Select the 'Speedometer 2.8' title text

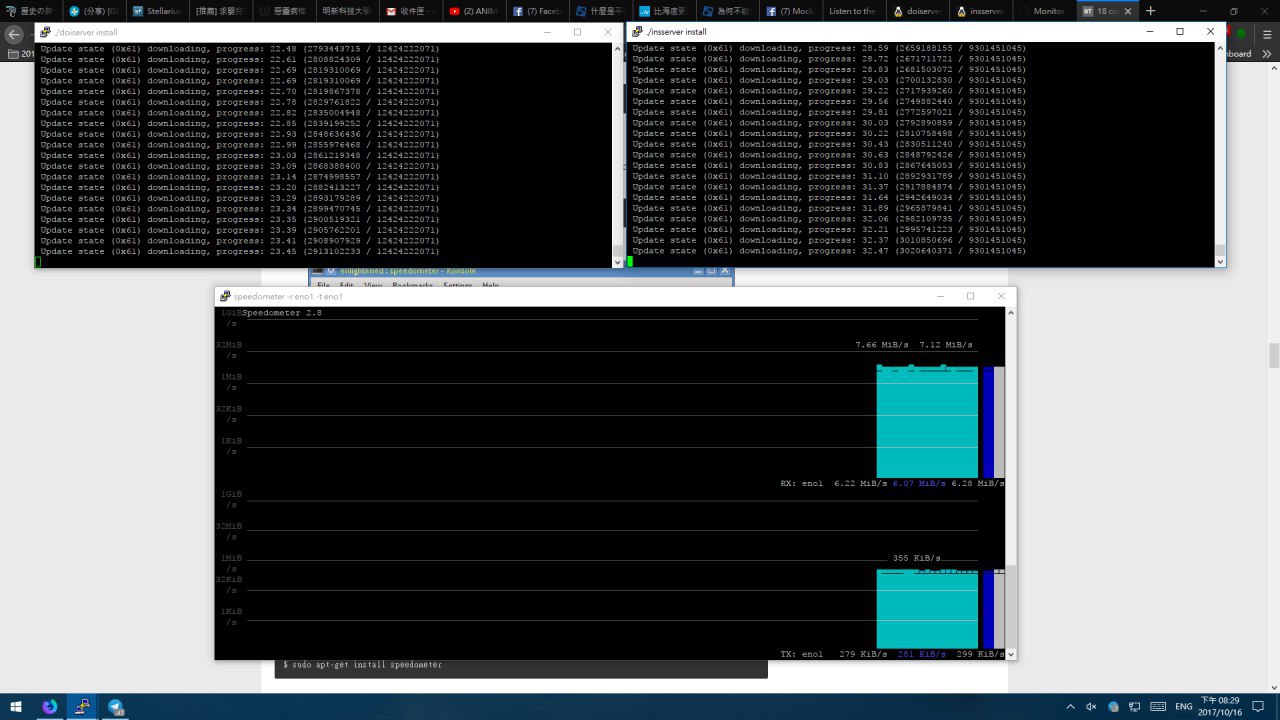click(282, 313)
